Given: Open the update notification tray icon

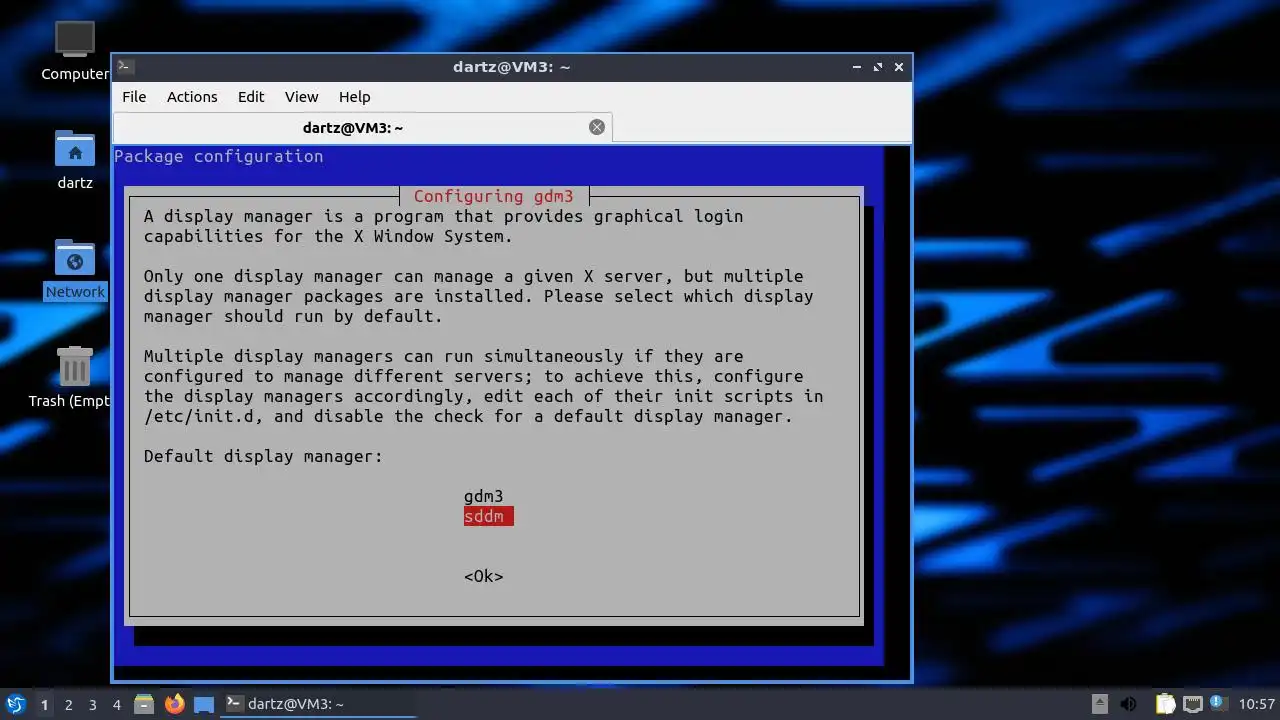Looking at the screenshot, I should 1218,704.
